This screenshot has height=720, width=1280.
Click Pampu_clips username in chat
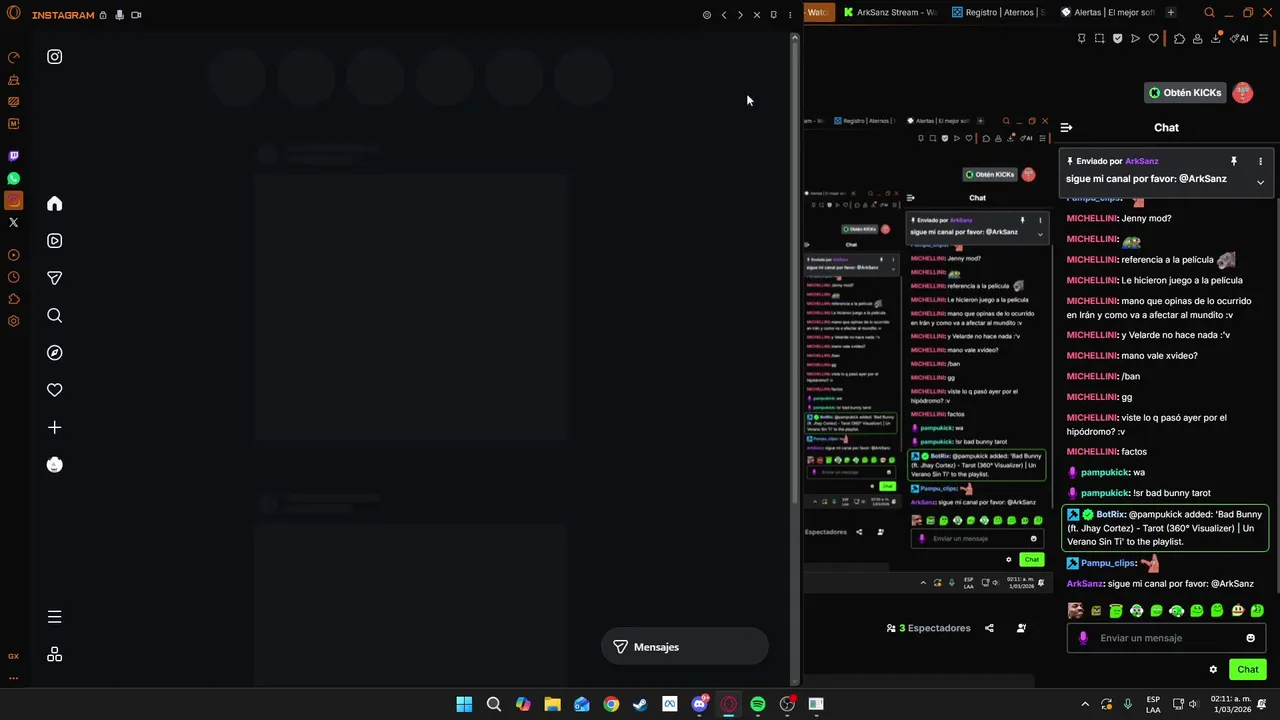click(1108, 563)
